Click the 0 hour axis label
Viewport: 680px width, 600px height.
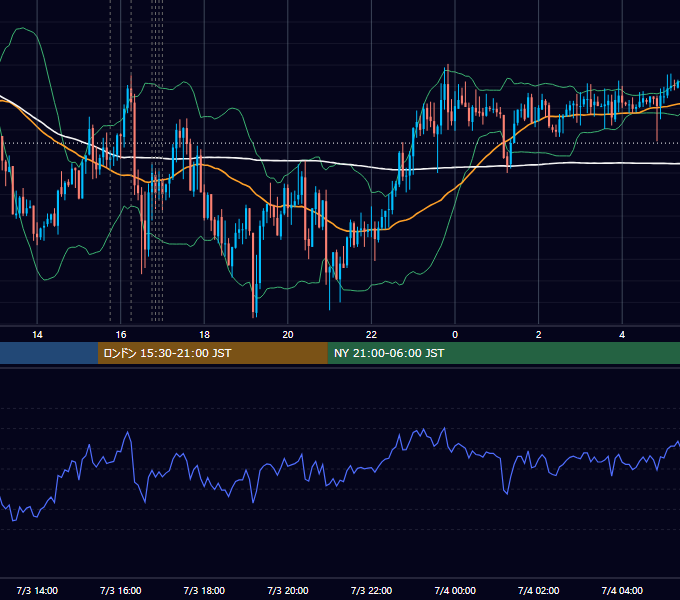point(455,335)
